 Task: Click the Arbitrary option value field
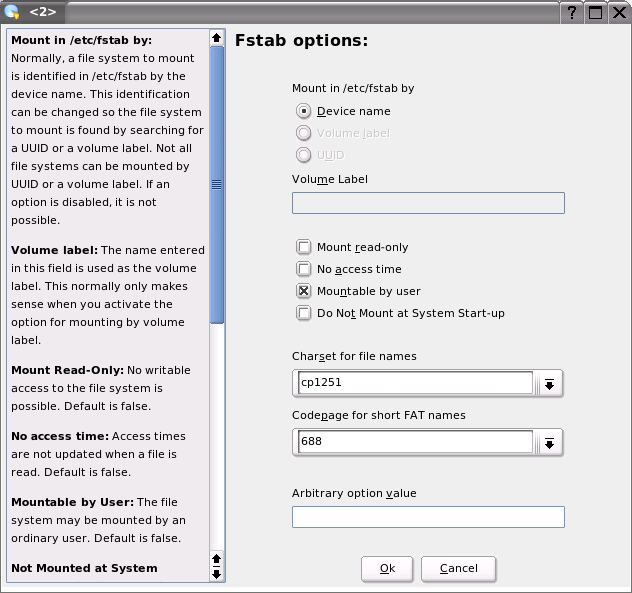(x=428, y=517)
